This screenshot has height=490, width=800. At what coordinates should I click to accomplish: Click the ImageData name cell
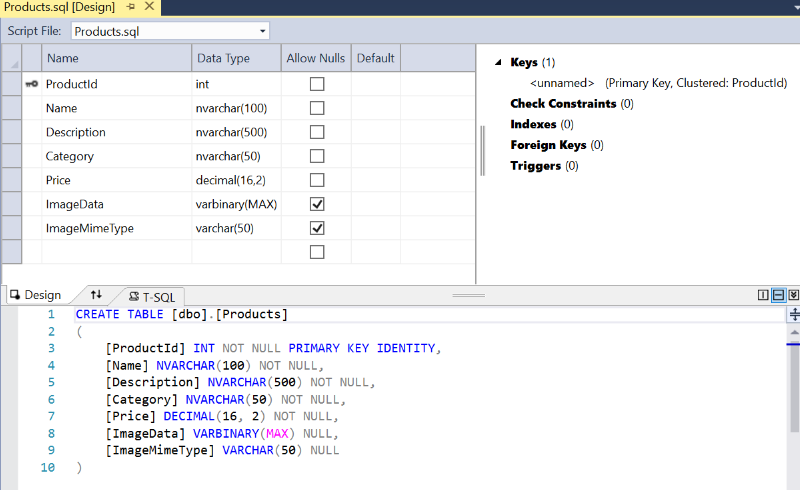[x=116, y=204]
